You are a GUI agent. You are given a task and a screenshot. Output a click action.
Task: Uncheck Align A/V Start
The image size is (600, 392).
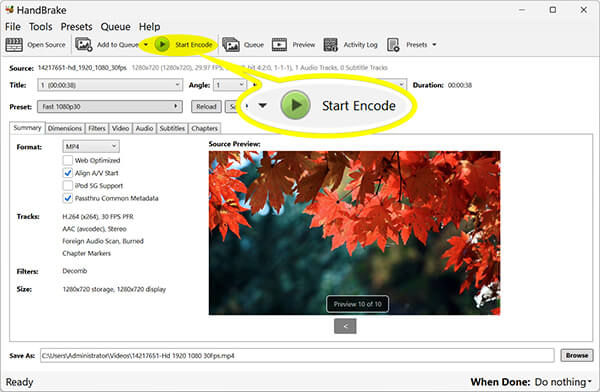tap(68, 173)
